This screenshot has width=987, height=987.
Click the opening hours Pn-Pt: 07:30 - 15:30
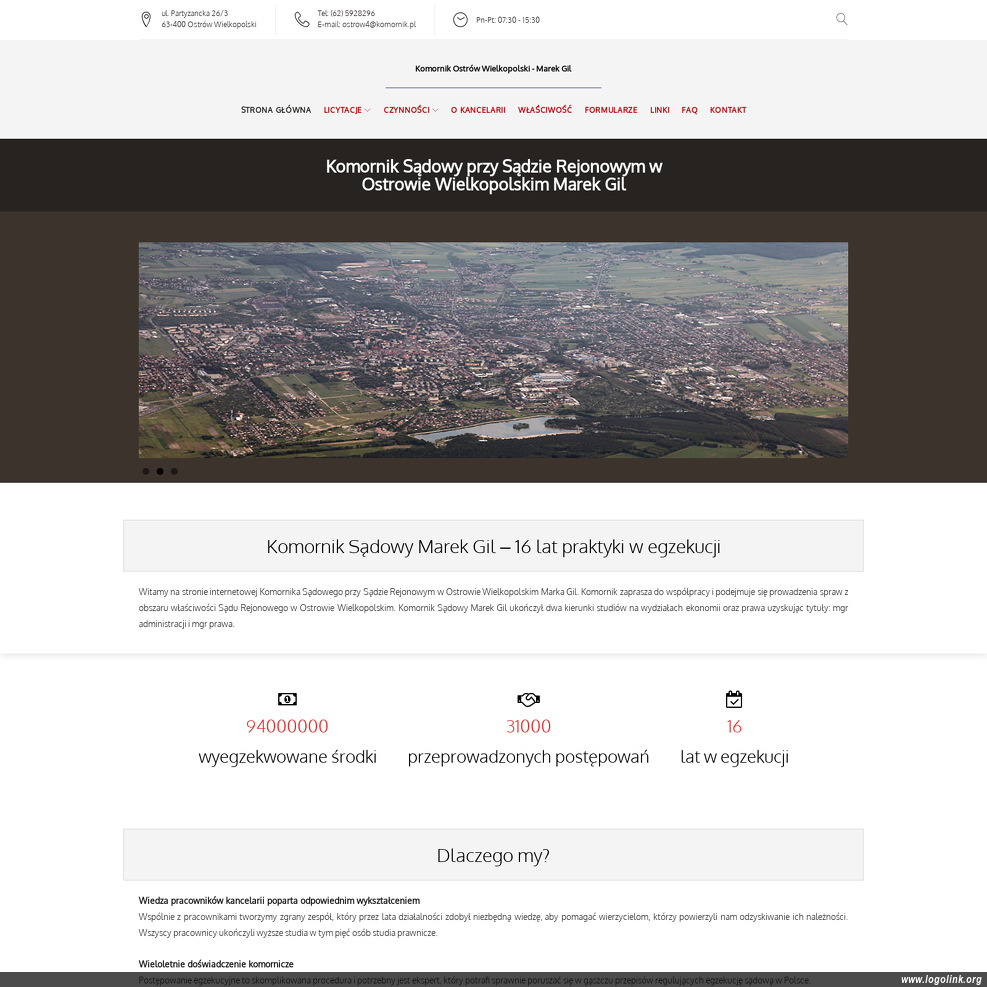tap(508, 20)
